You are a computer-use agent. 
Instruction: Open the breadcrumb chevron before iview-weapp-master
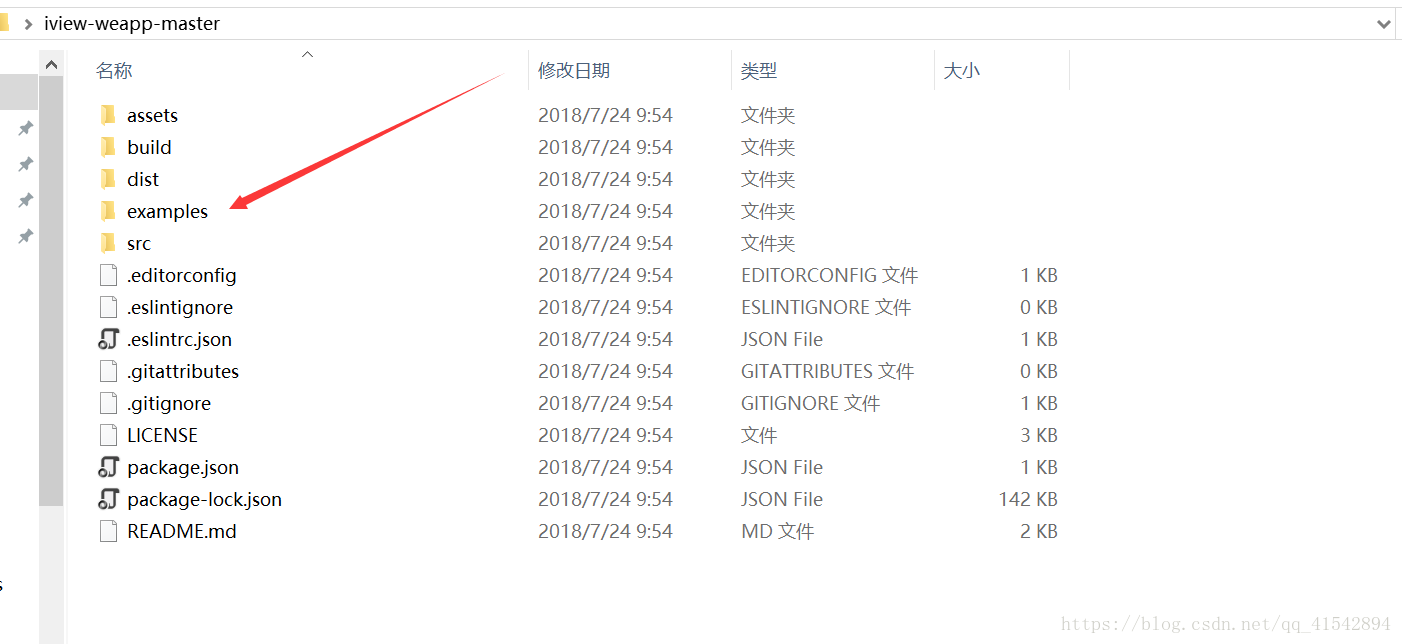click(27, 23)
